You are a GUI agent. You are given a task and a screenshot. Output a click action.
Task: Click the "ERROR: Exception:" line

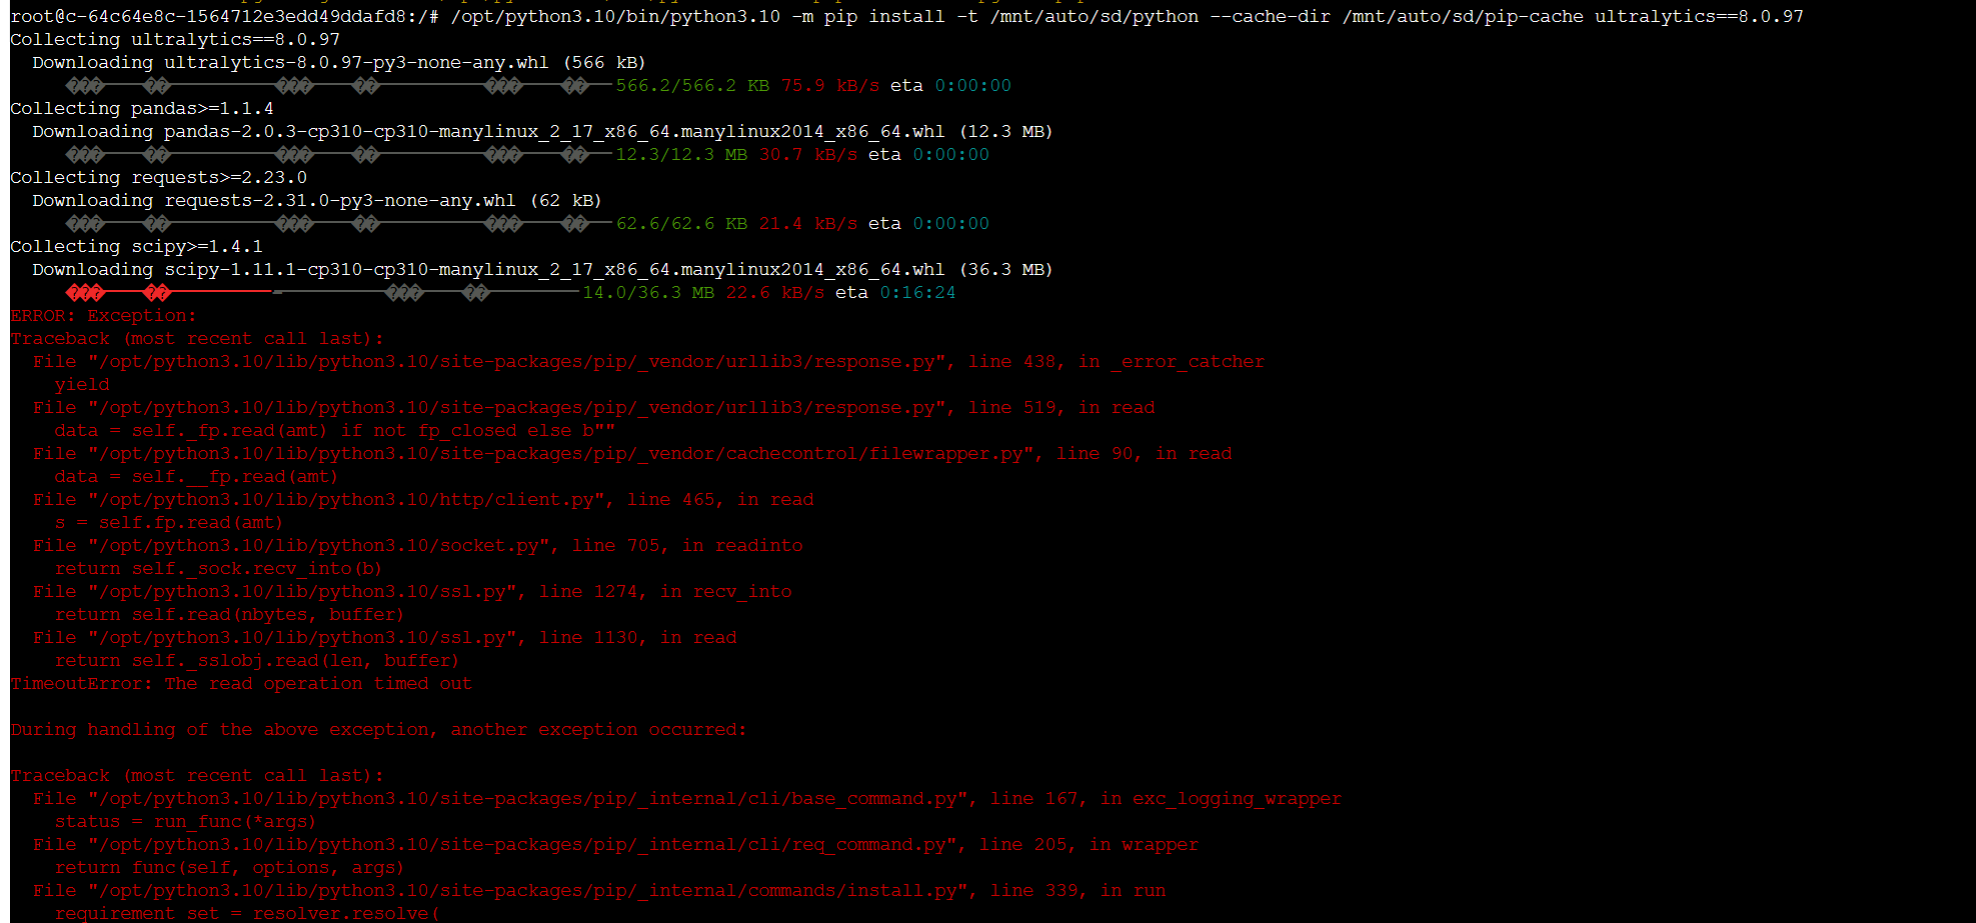[x=103, y=315]
